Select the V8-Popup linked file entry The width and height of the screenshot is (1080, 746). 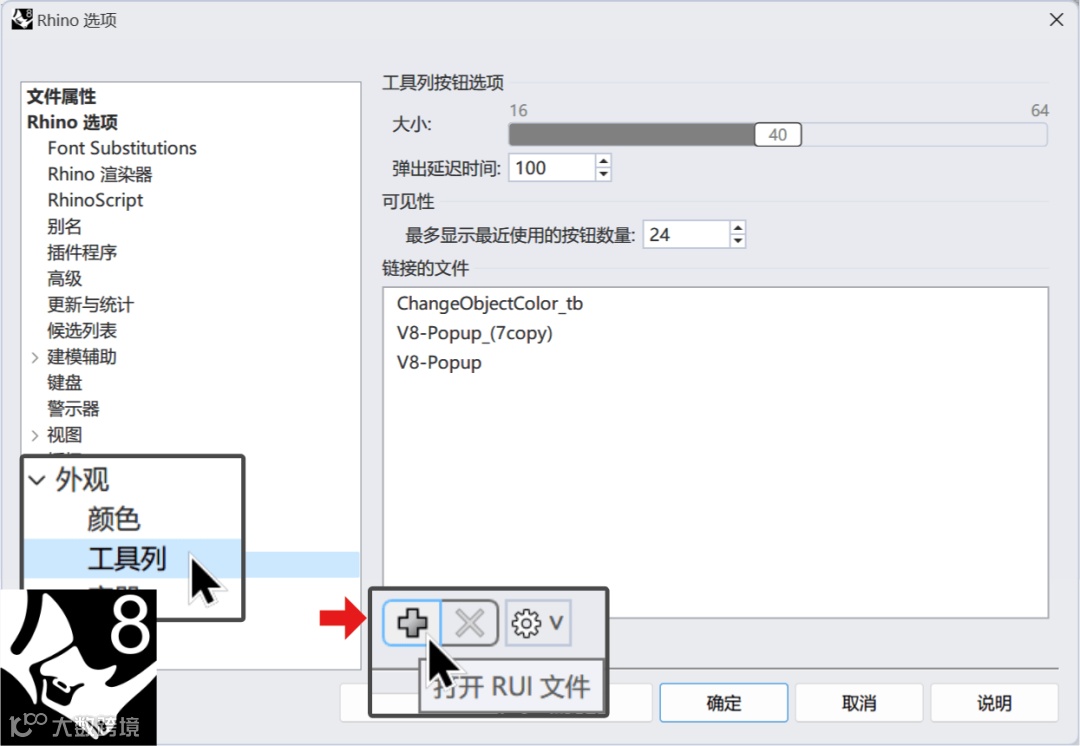coord(439,362)
